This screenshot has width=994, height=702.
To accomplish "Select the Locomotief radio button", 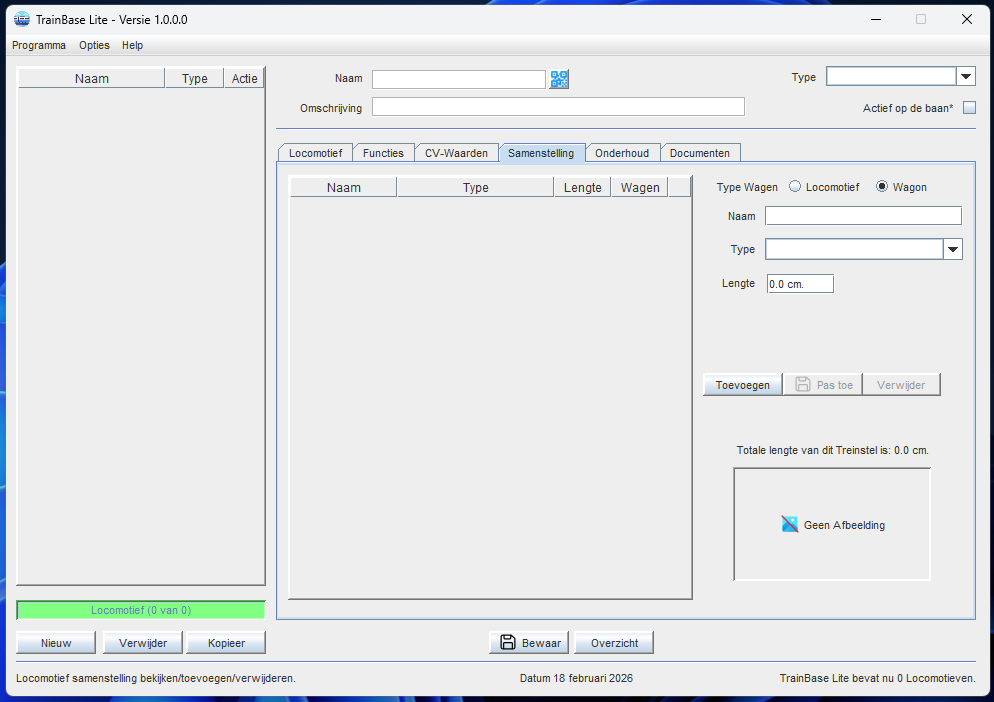I will [x=796, y=187].
